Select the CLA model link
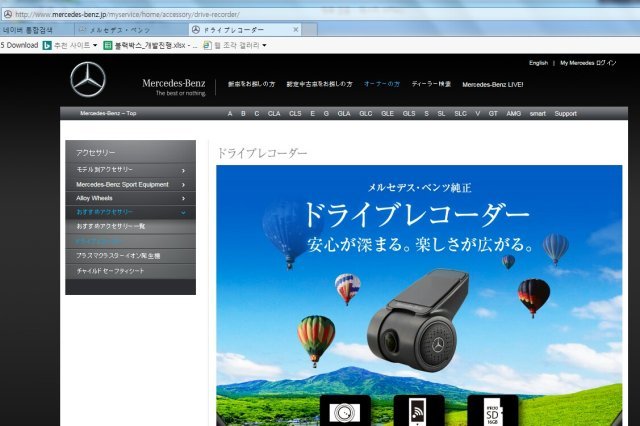The image size is (640, 426). 274,113
